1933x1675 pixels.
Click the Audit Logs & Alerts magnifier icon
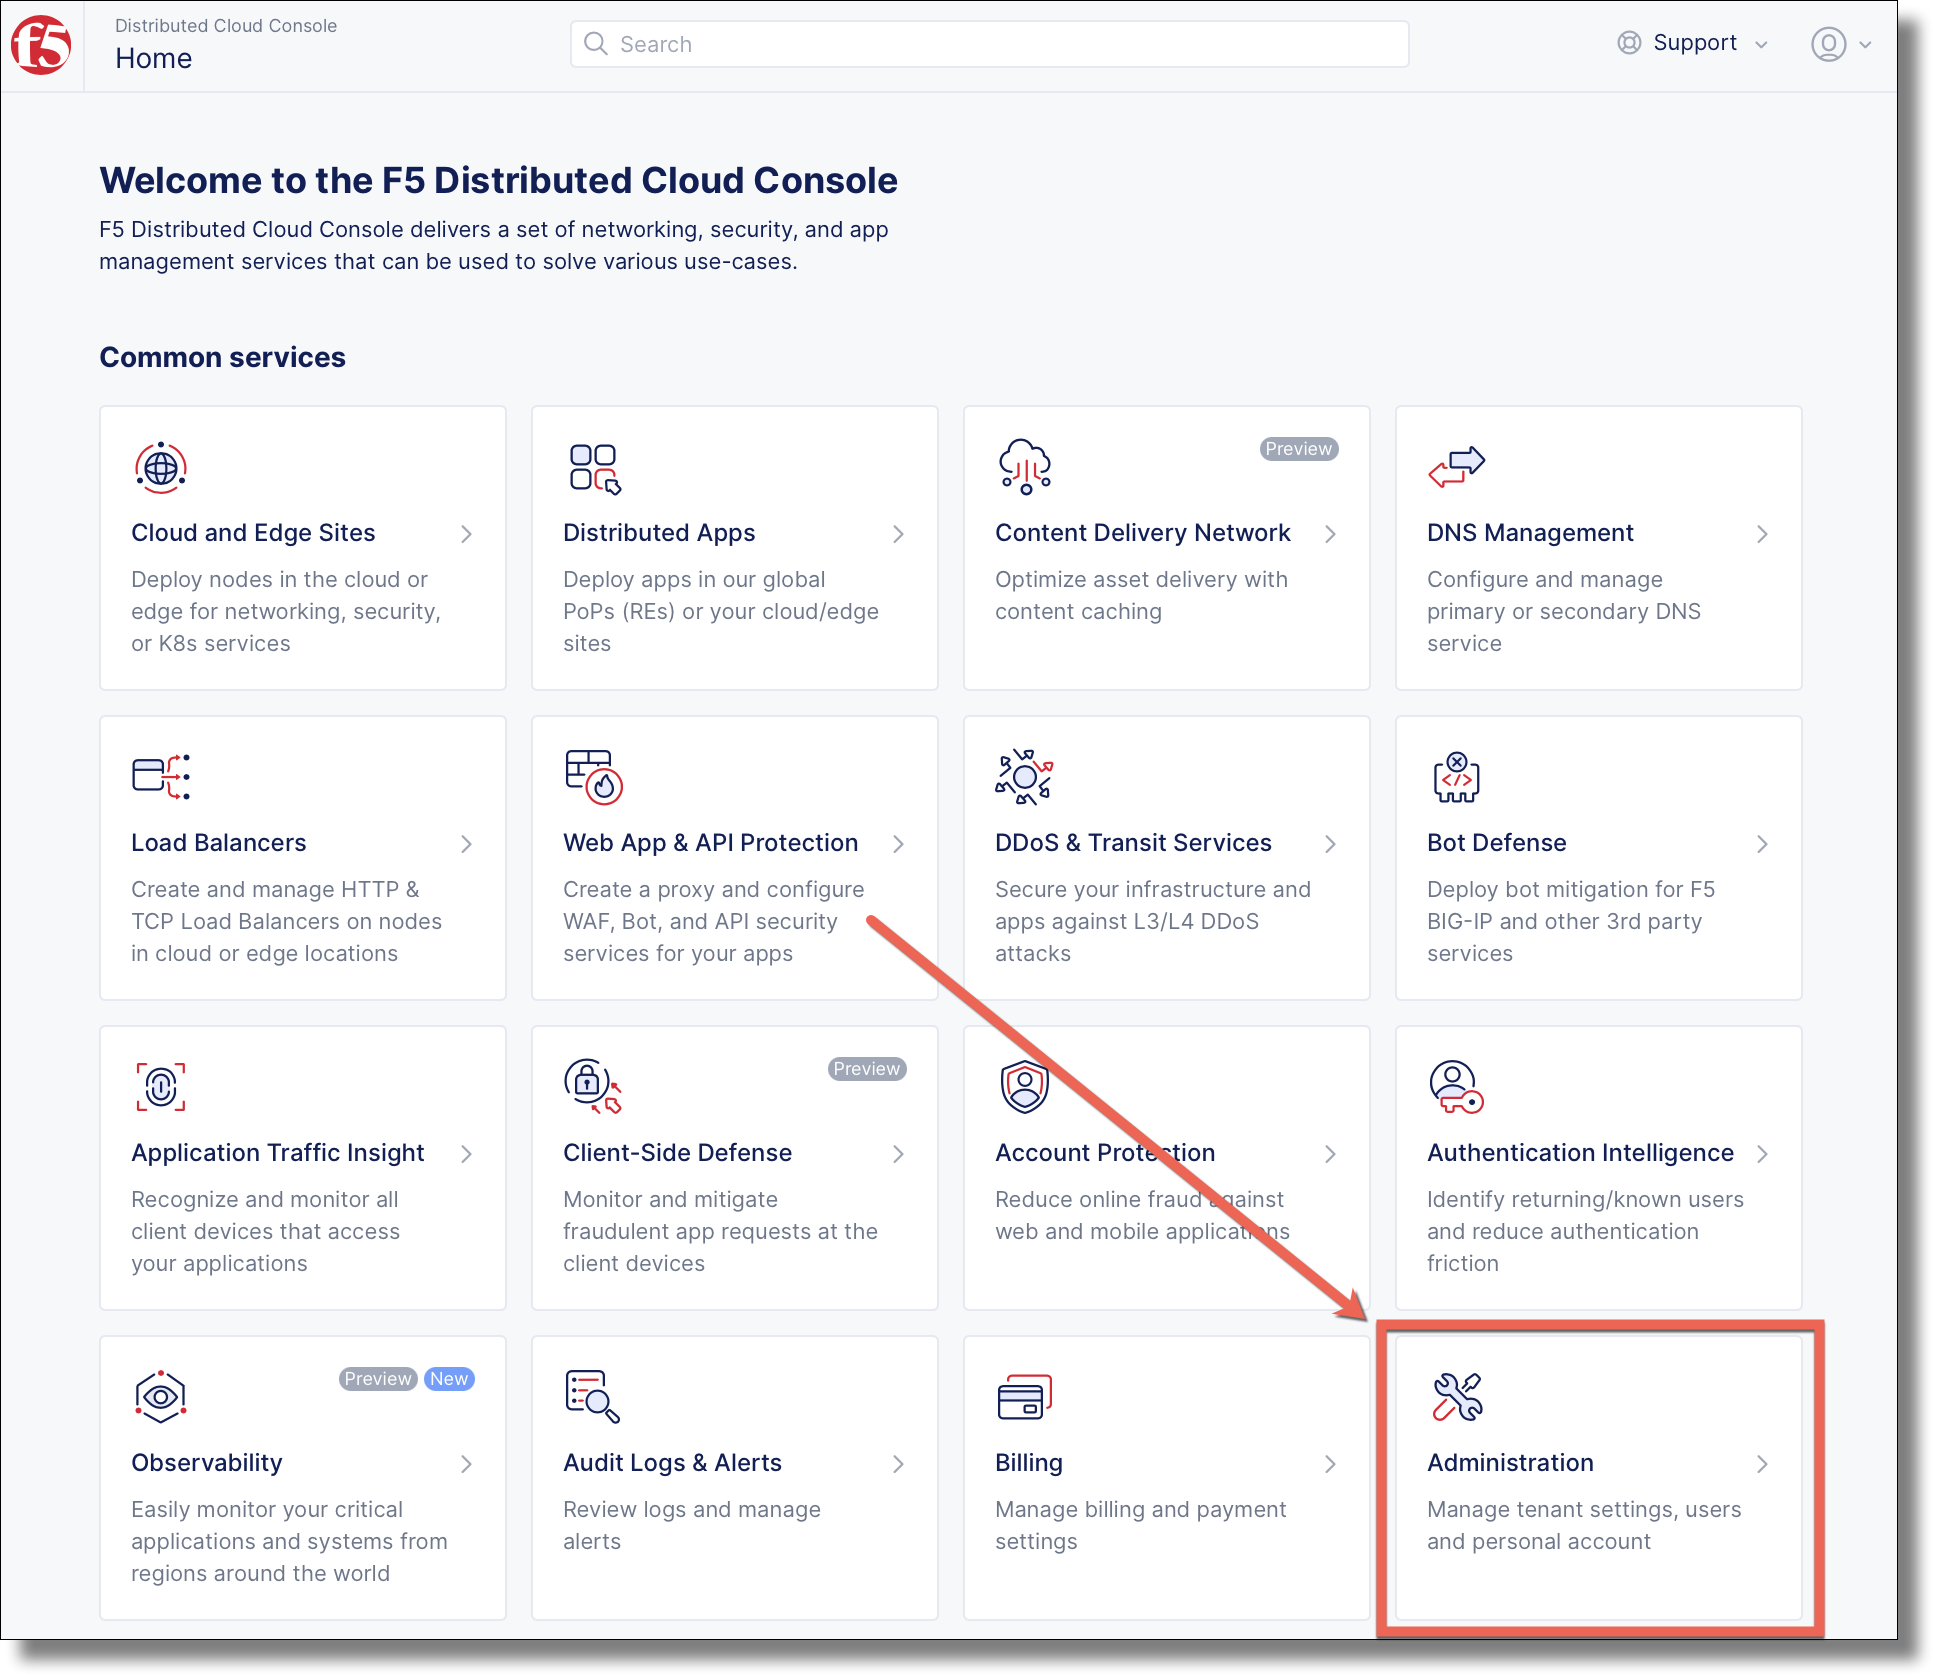[593, 1397]
